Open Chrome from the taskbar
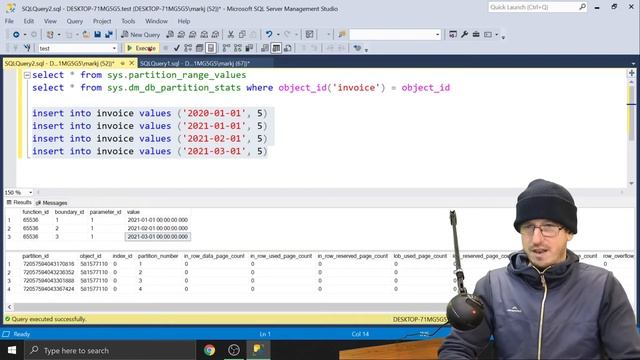 coord(209,350)
